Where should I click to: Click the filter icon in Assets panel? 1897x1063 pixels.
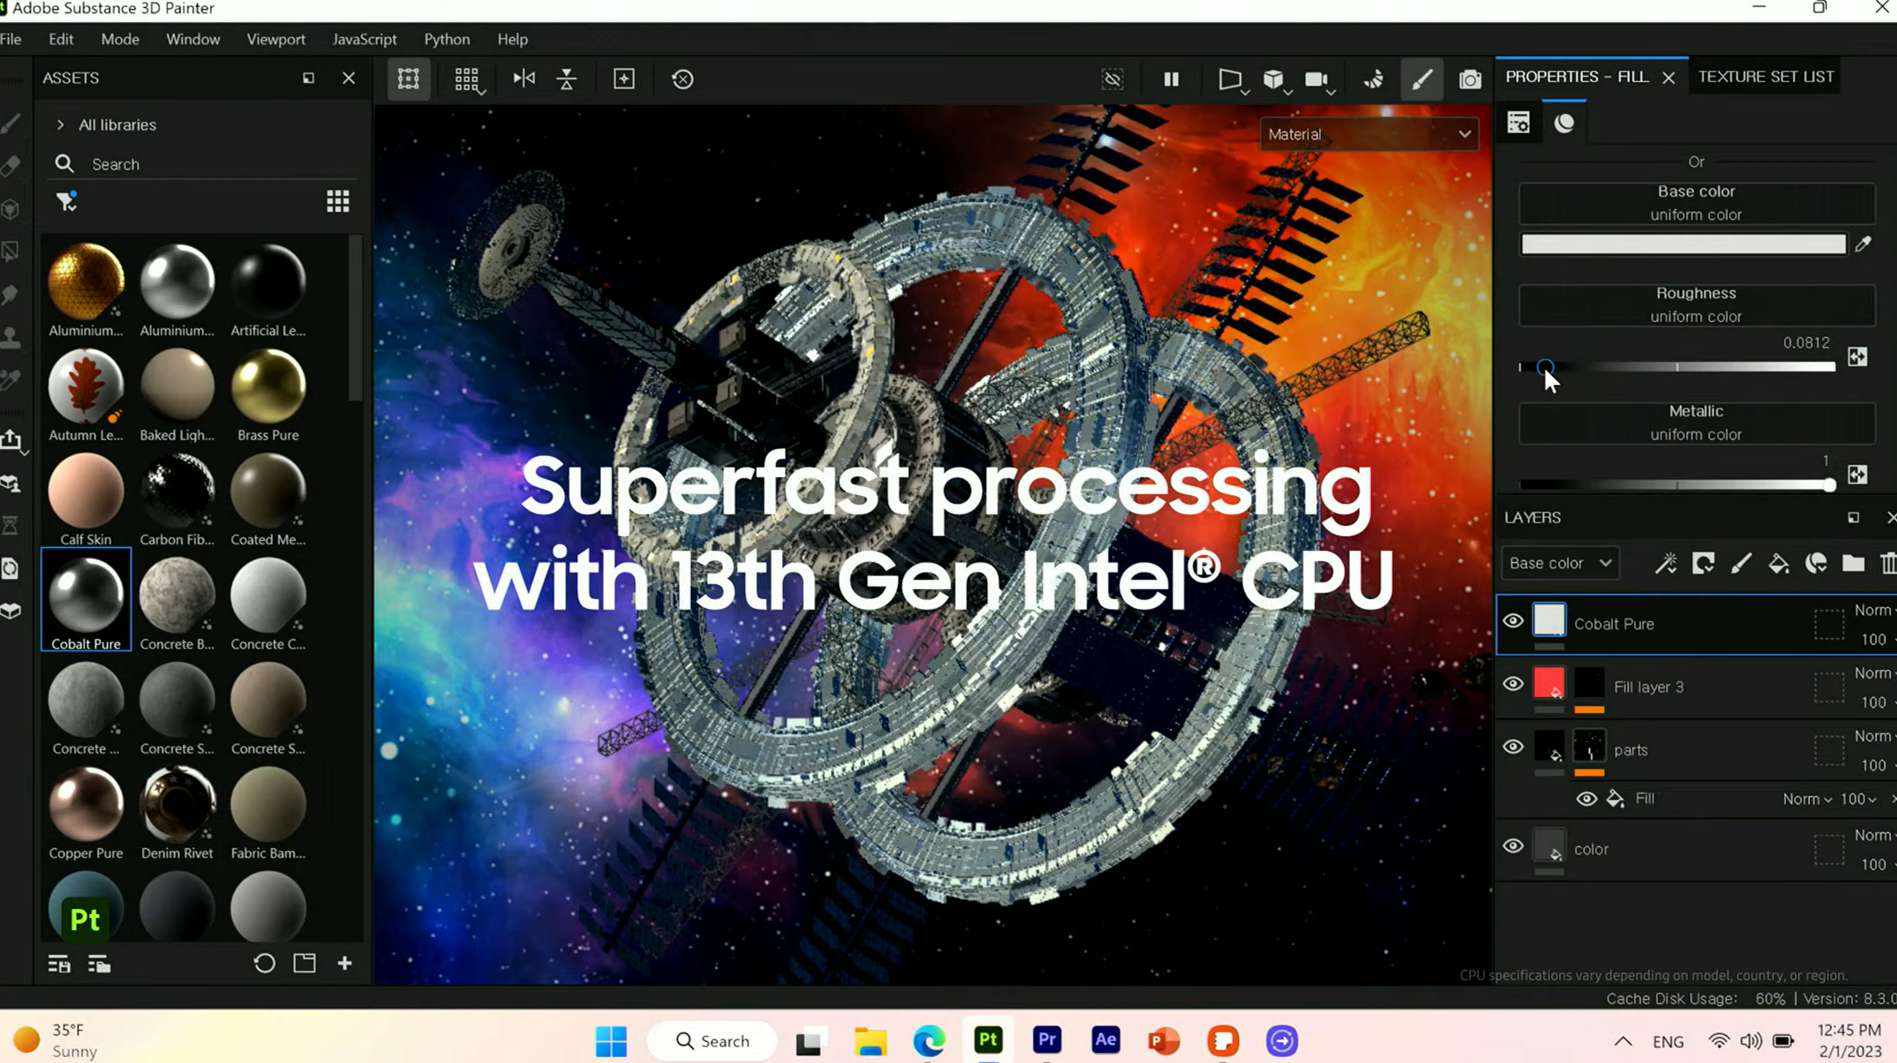point(66,202)
